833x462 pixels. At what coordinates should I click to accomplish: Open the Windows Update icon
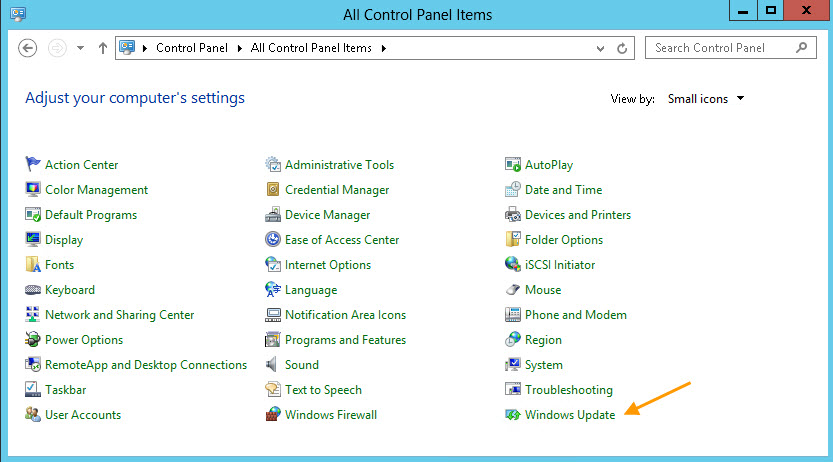[513, 415]
